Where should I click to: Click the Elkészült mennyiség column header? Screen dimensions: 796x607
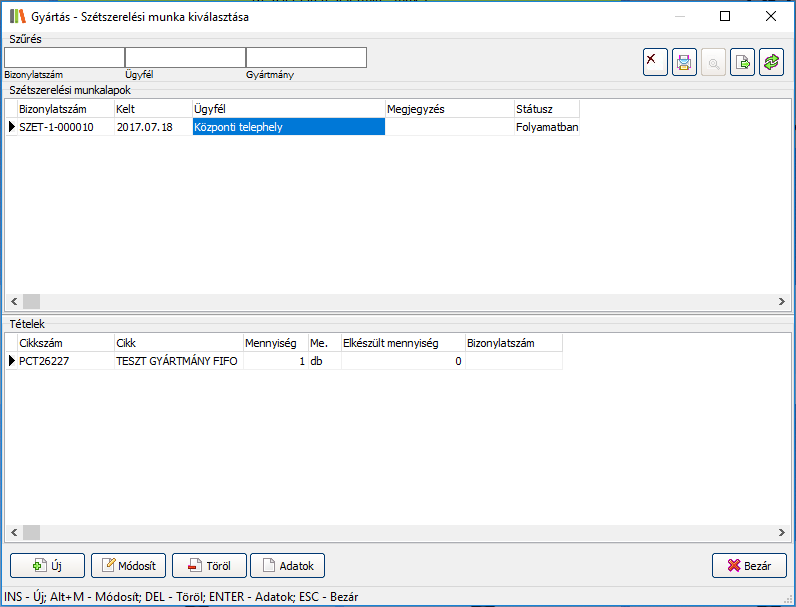click(x=402, y=343)
